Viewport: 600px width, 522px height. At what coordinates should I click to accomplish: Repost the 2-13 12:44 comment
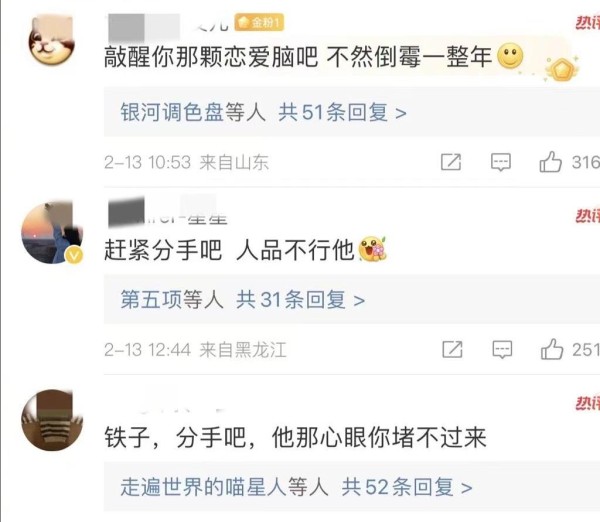pos(452,349)
